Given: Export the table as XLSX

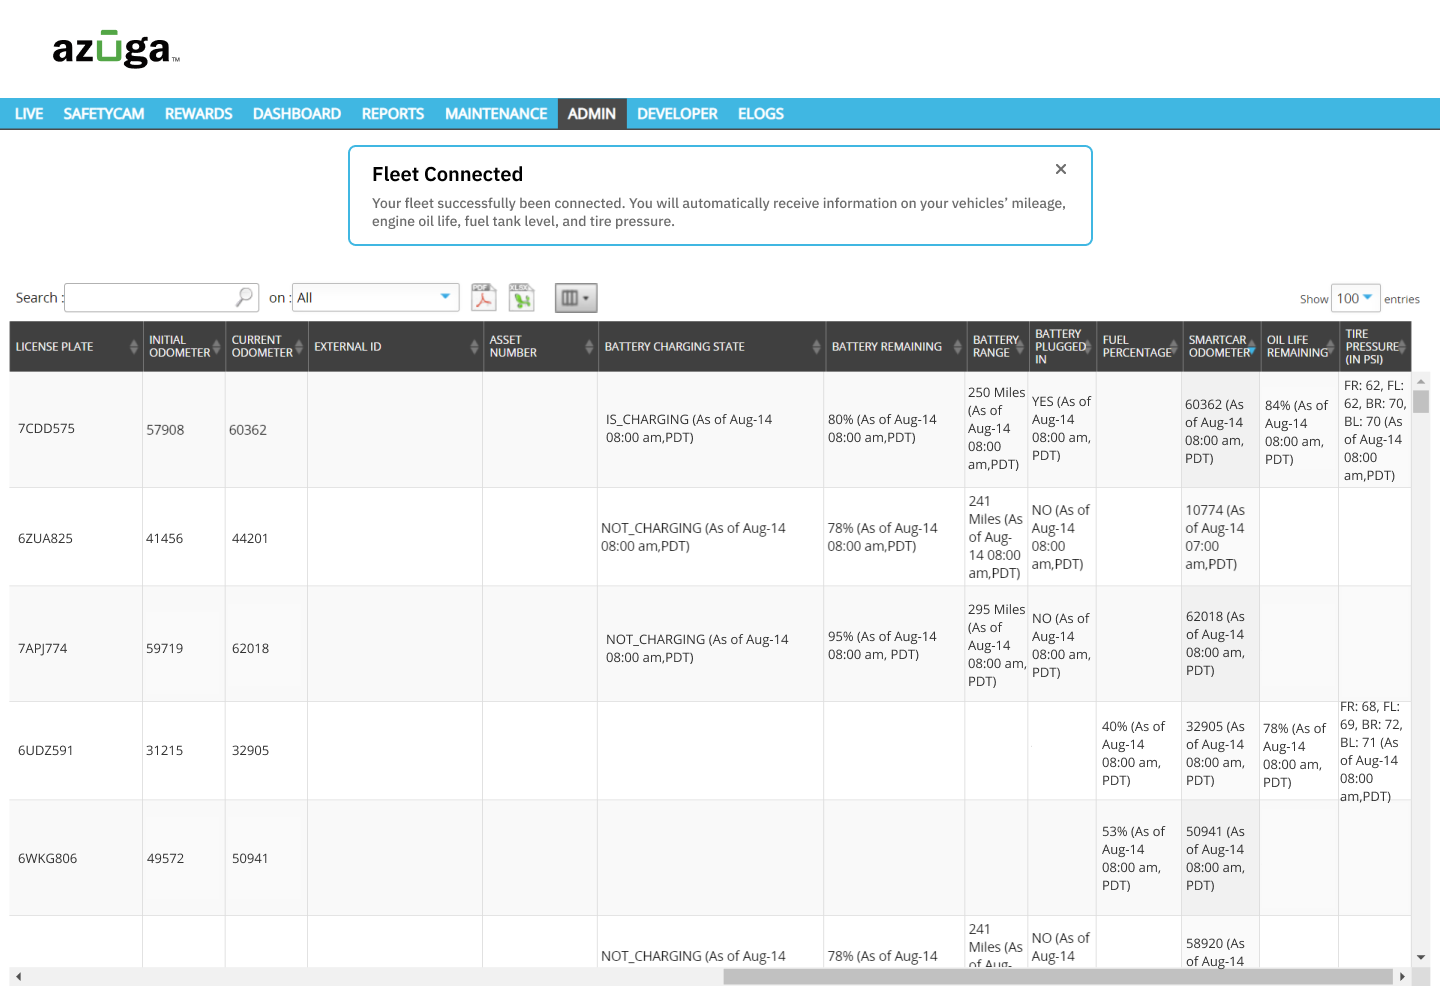Looking at the screenshot, I should point(521,297).
